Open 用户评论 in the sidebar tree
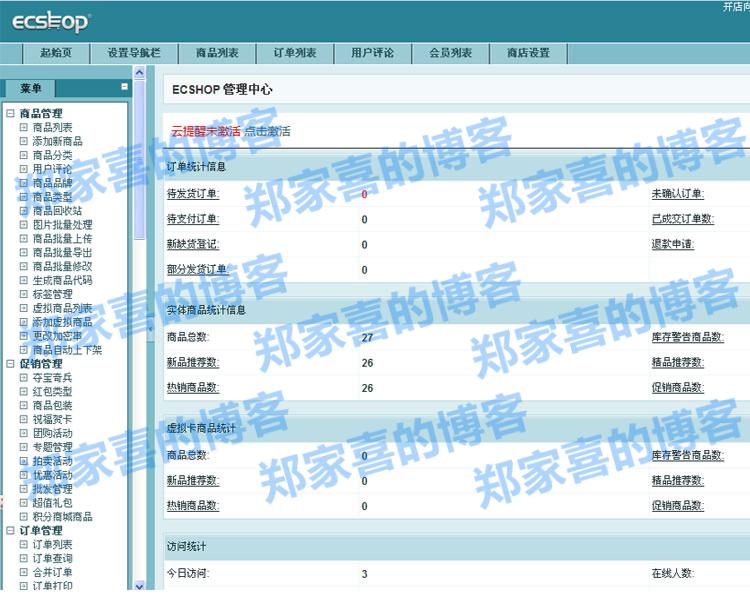The image size is (750, 606). point(53,169)
